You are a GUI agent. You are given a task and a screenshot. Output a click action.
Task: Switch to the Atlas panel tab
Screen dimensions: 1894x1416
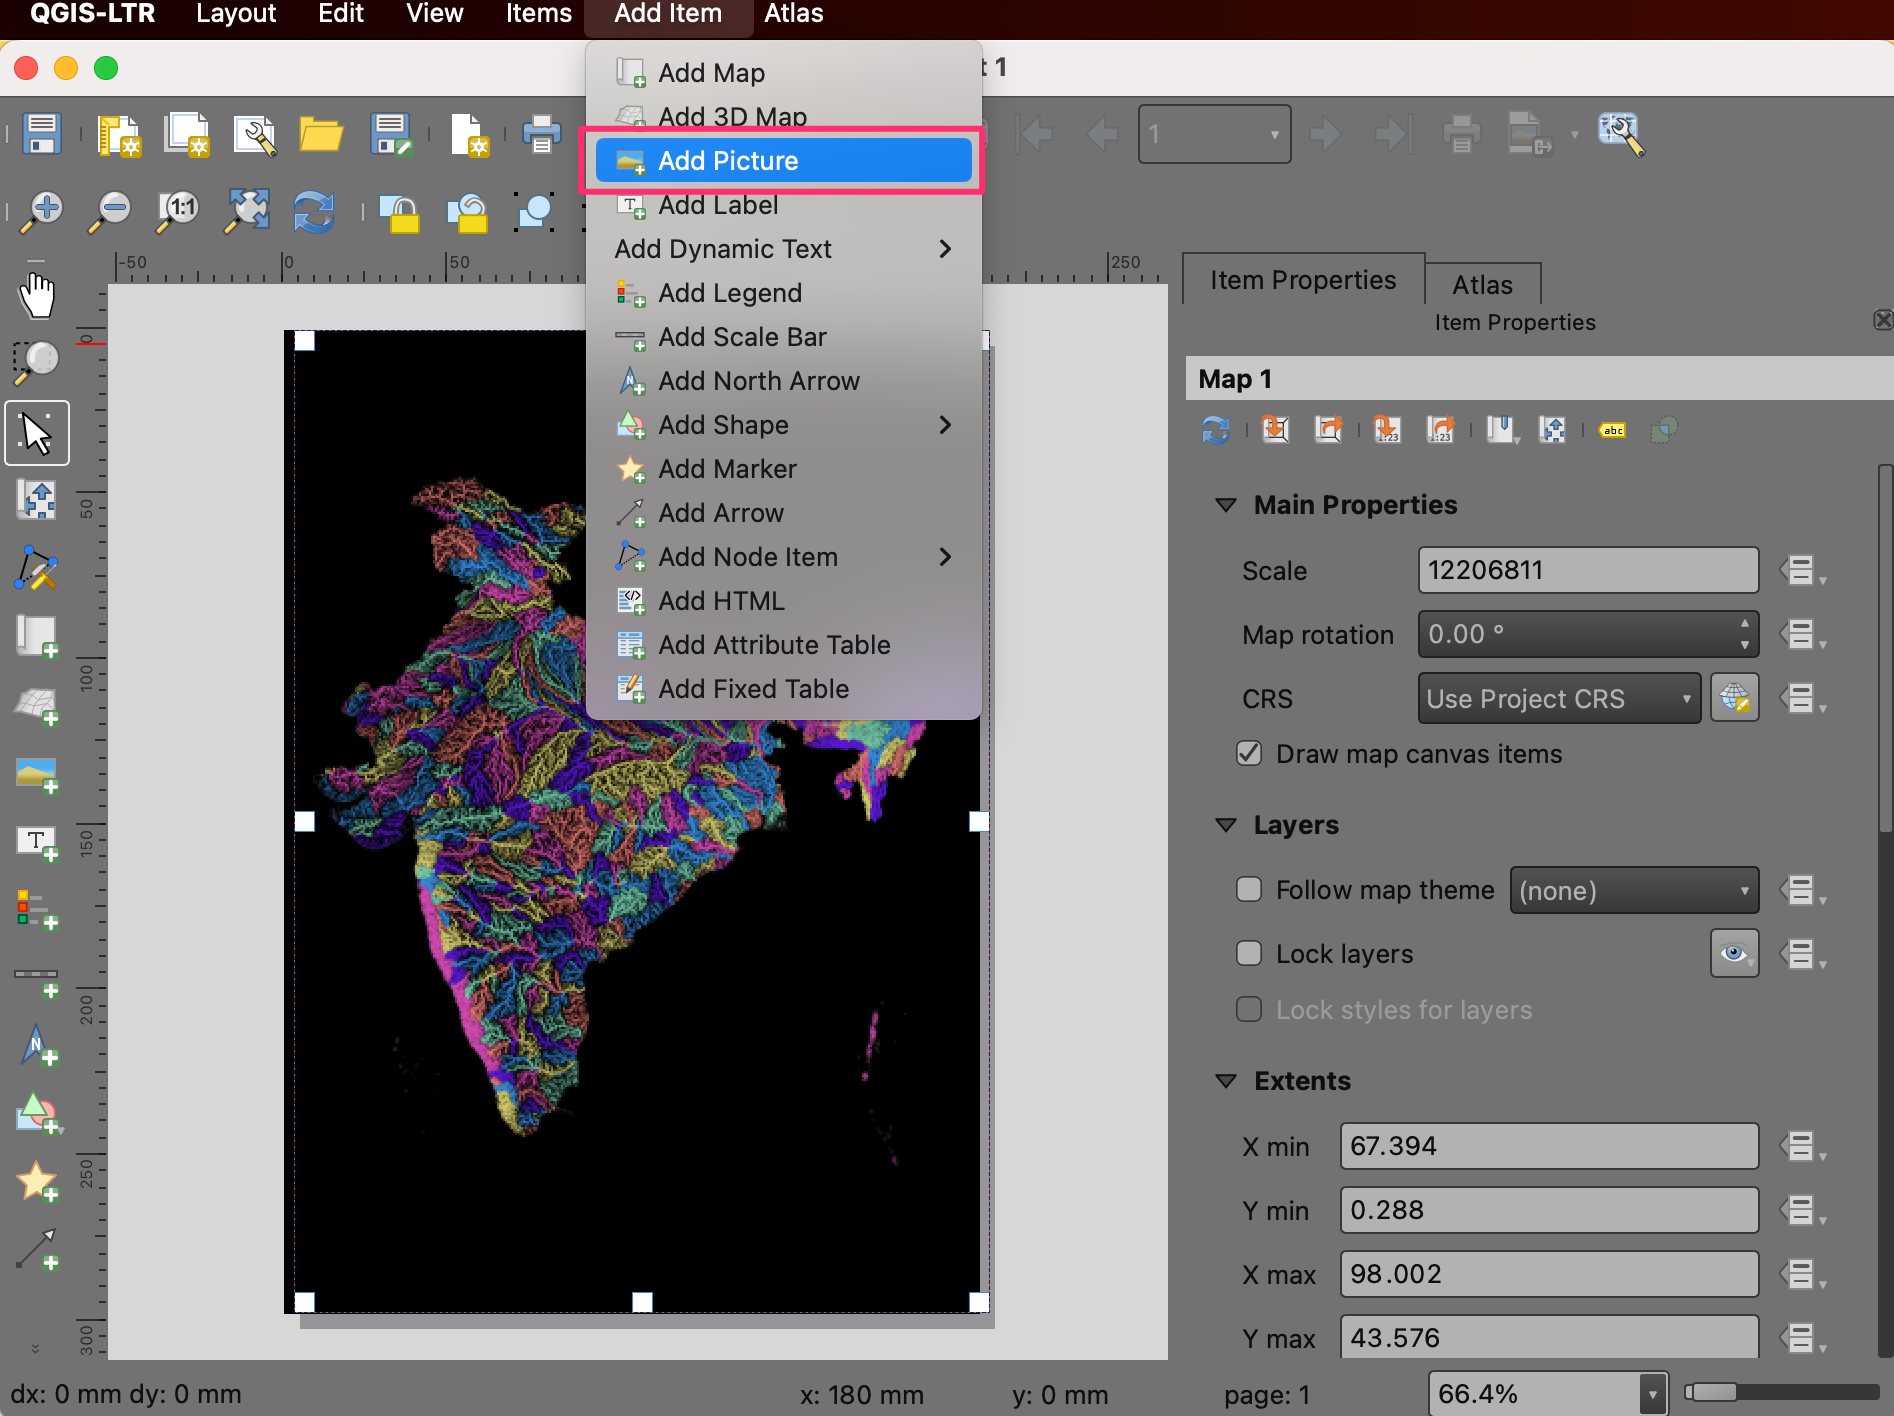tap(1482, 285)
